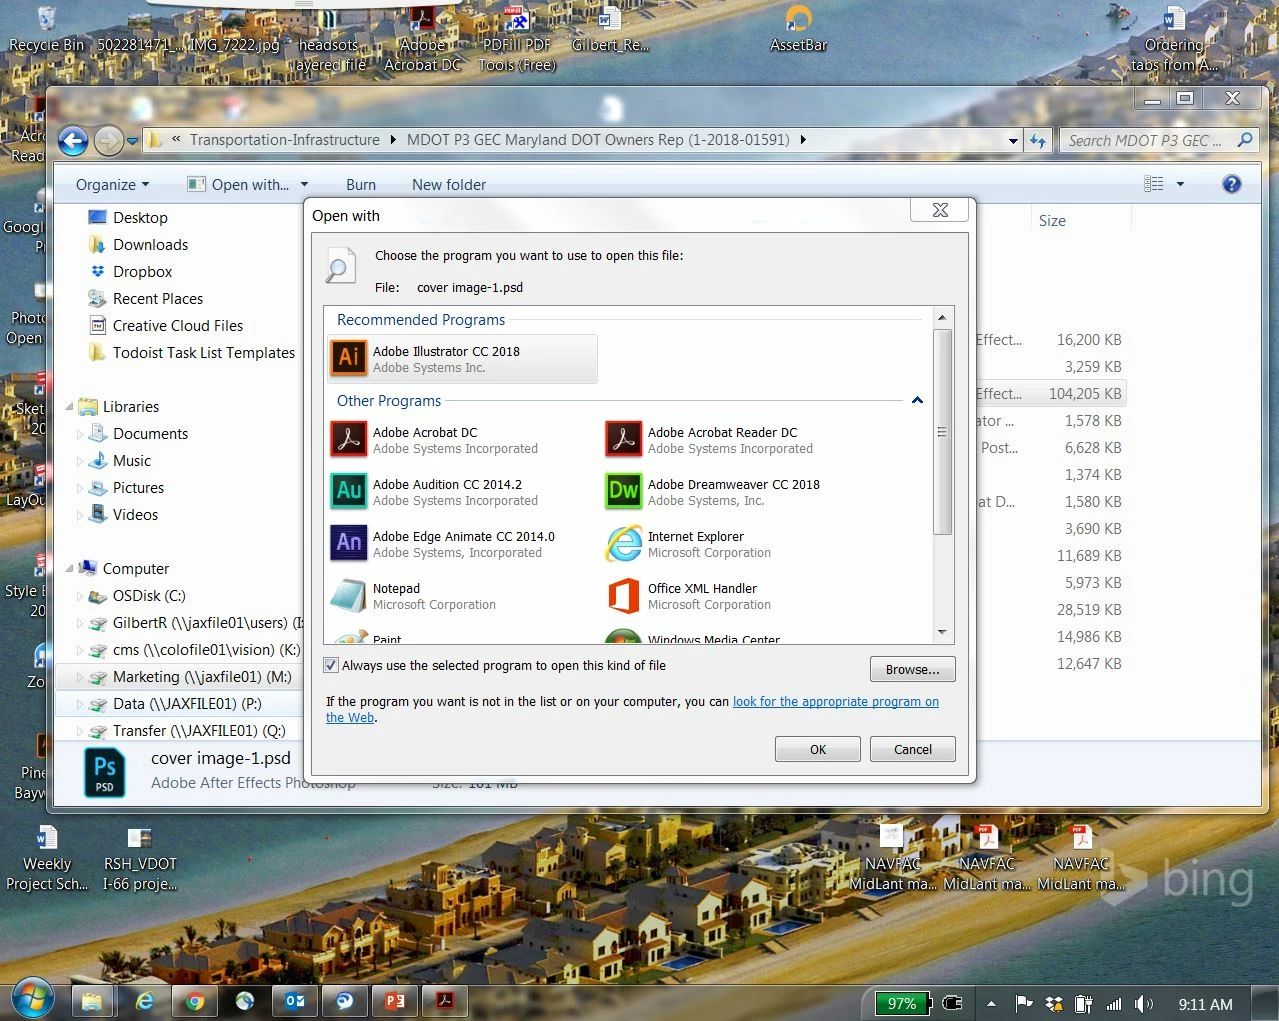This screenshot has width=1279, height=1021.
Task: Click the 9:11 AM clock
Action: click(x=1205, y=1004)
